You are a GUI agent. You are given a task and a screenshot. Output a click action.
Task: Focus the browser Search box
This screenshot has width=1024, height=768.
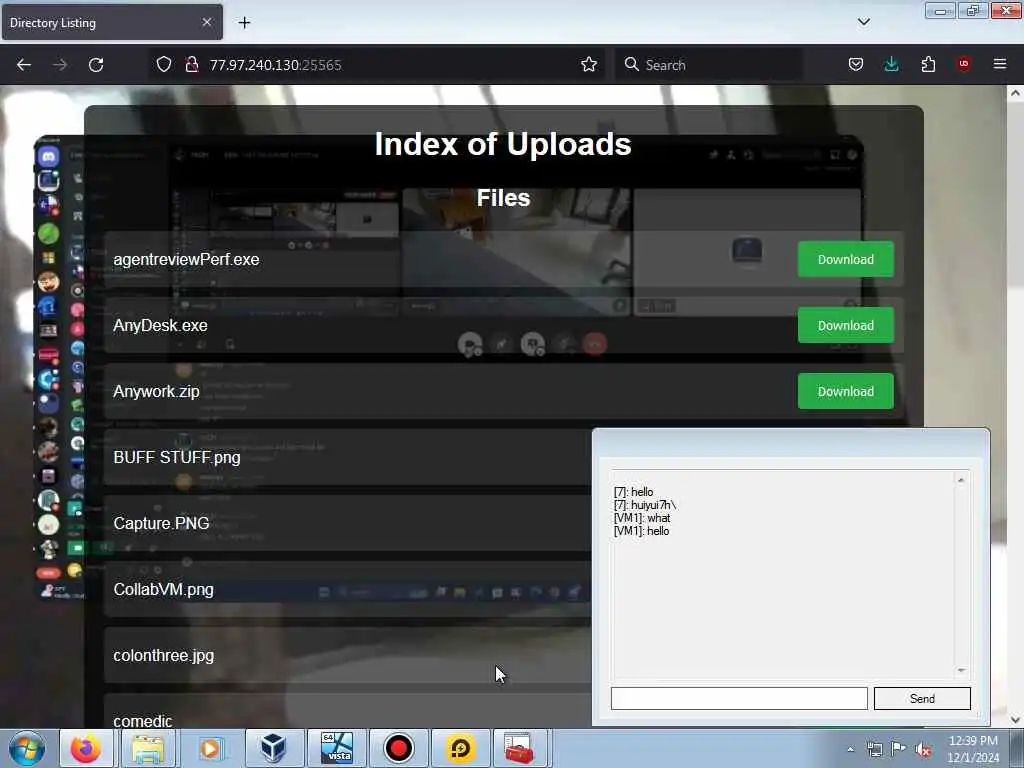pyautogui.click(x=709, y=65)
